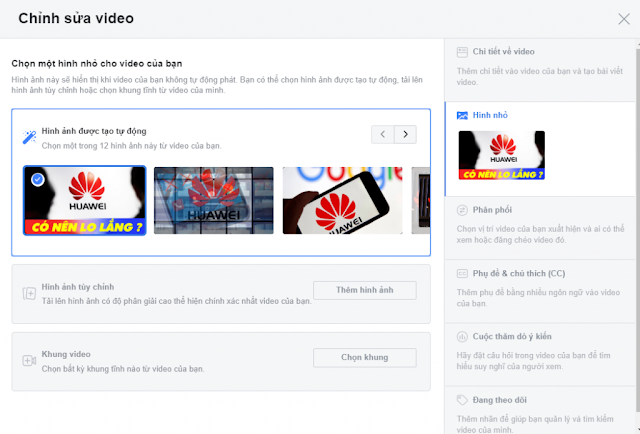The height and width of the screenshot is (434, 640).
Task: Open the Hình nhỏ tab
Action: (x=540, y=149)
